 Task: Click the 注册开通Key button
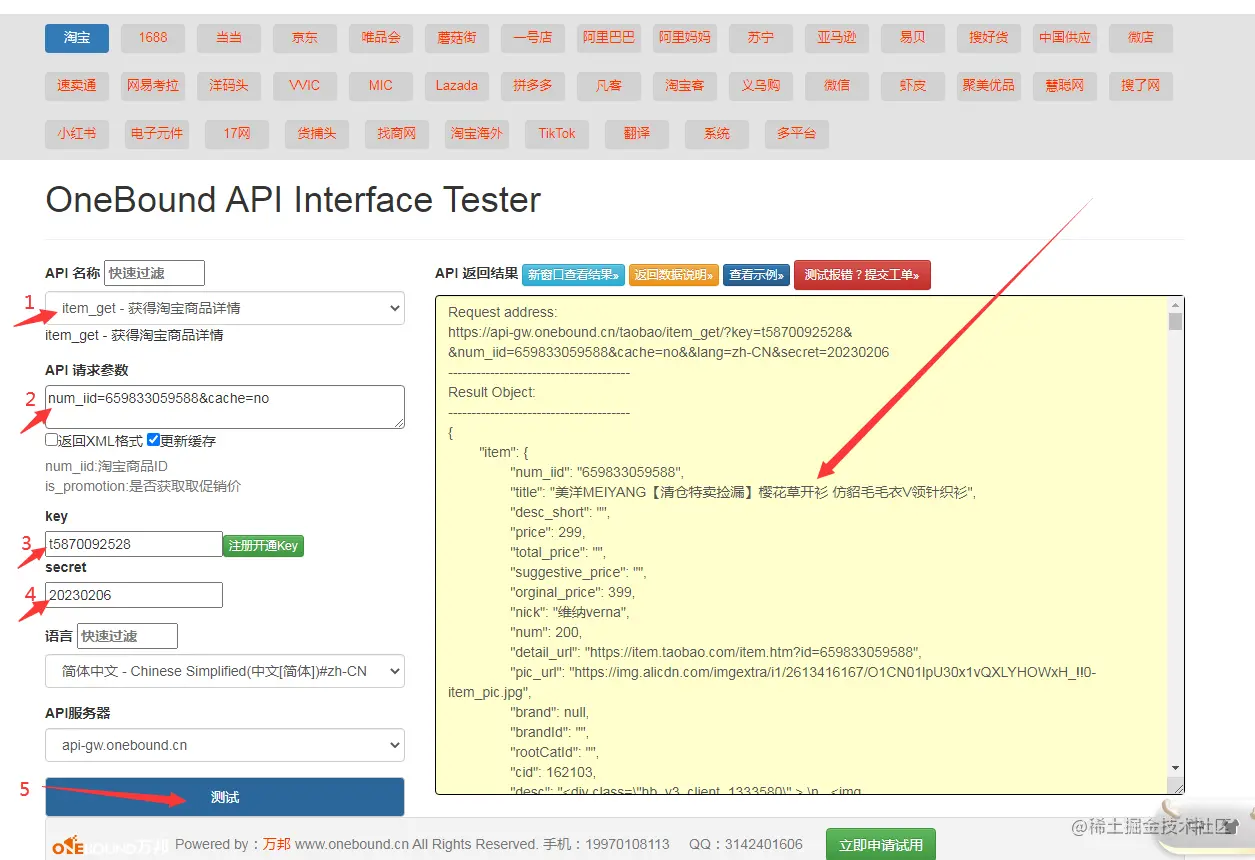263,546
